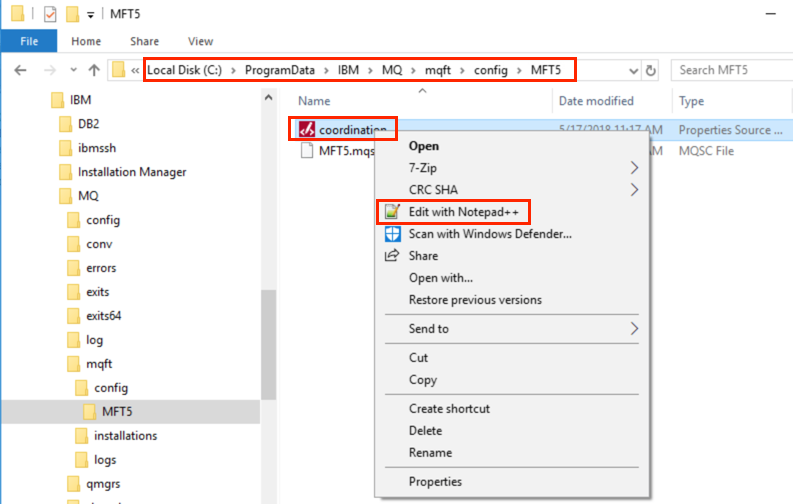The height and width of the screenshot is (504, 793).
Task: Click folder icon beside Installation Manager
Action: click(65, 172)
